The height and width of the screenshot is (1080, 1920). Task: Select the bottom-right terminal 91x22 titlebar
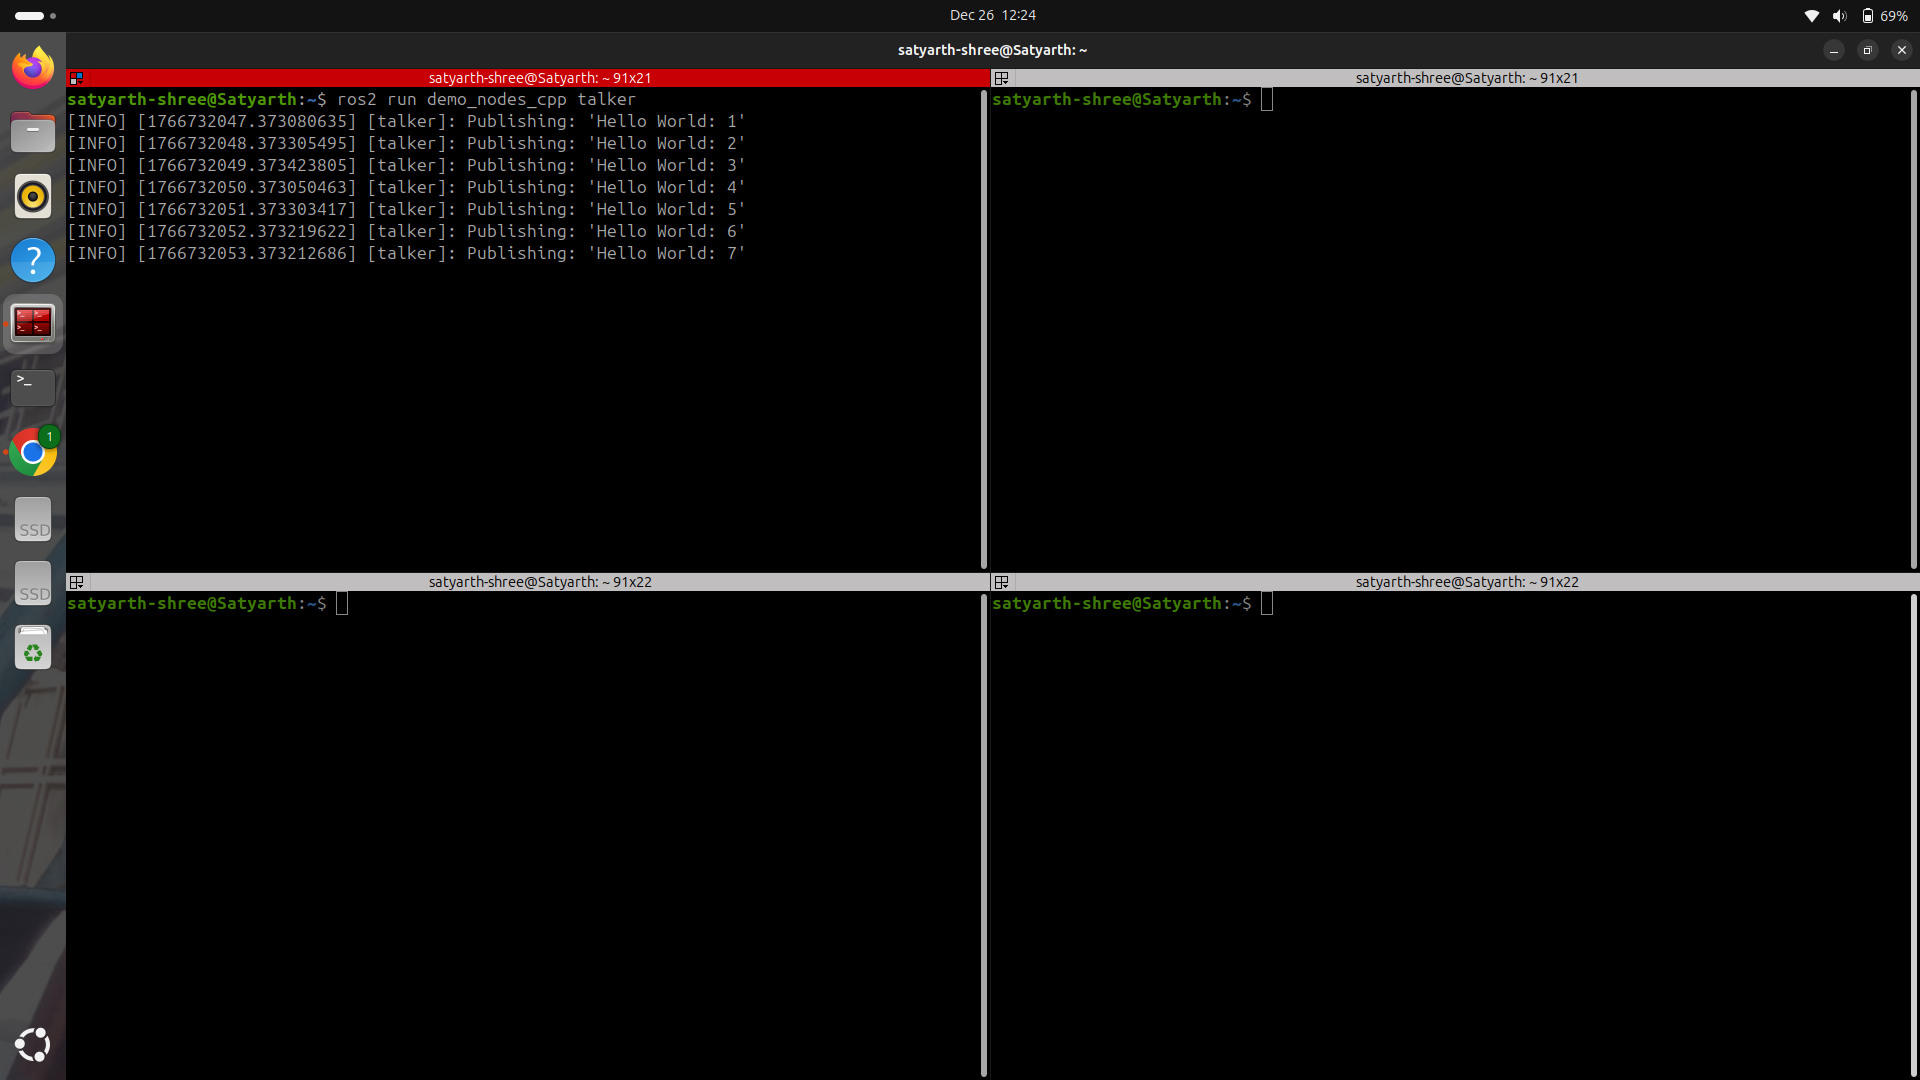[x=1454, y=582]
